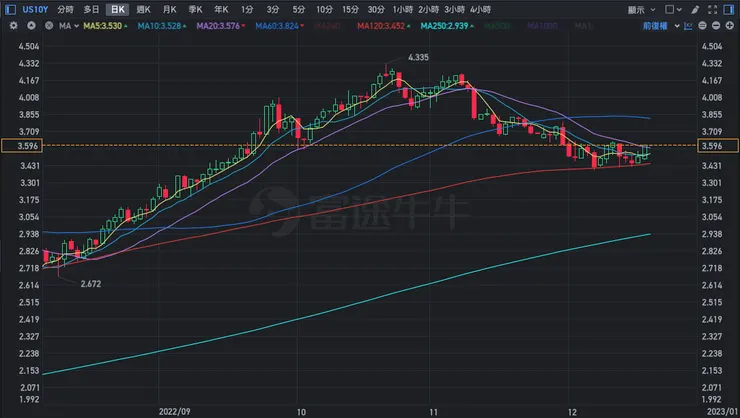Click the 10 month marker on time axis
This screenshot has height=418, width=740.
pos(301,412)
